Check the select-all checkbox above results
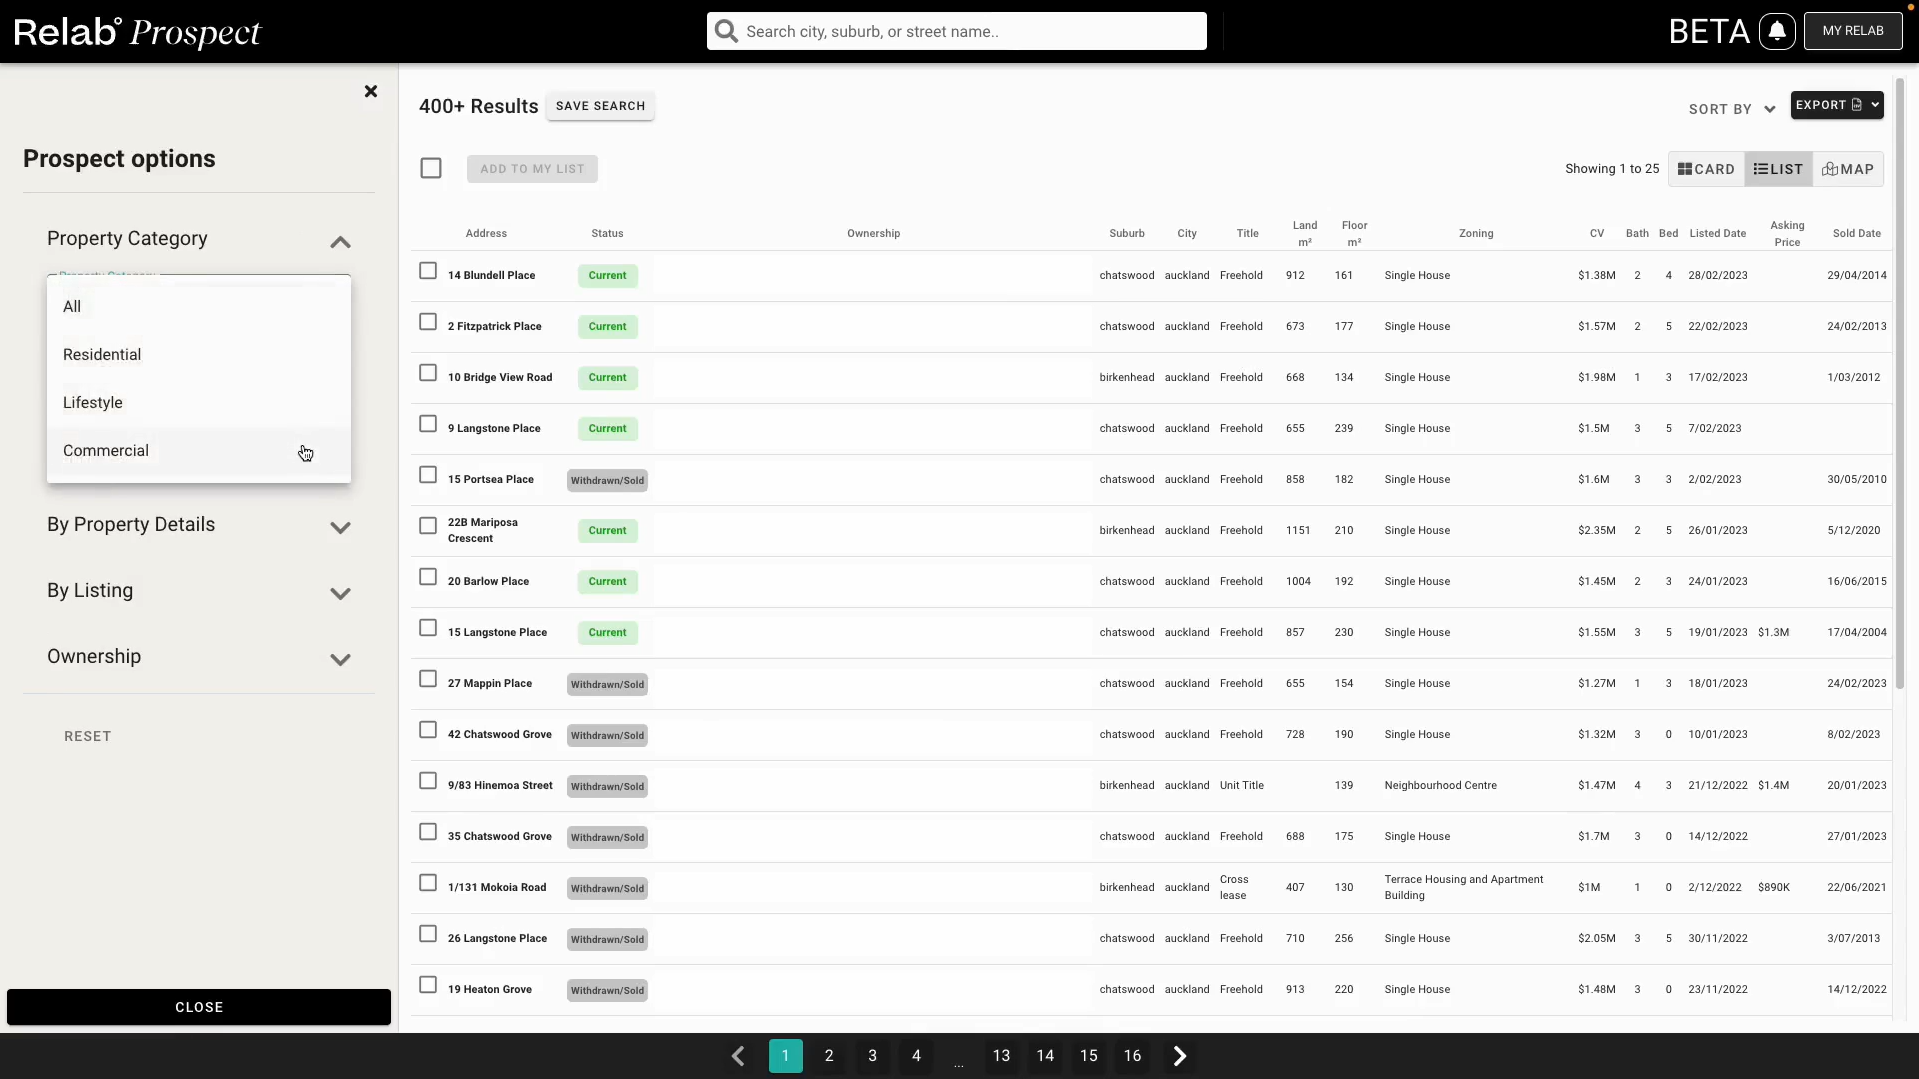Image resolution: width=1919 pixels, height=1079 pixels. click(x=430, y=167)
